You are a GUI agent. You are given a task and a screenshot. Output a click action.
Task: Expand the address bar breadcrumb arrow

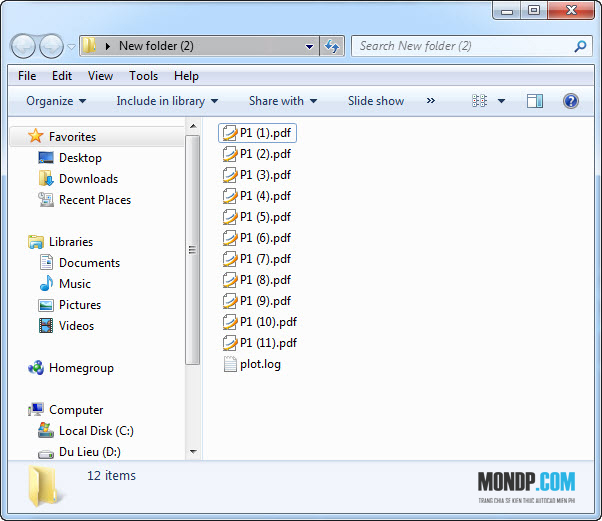coord(108,46)
